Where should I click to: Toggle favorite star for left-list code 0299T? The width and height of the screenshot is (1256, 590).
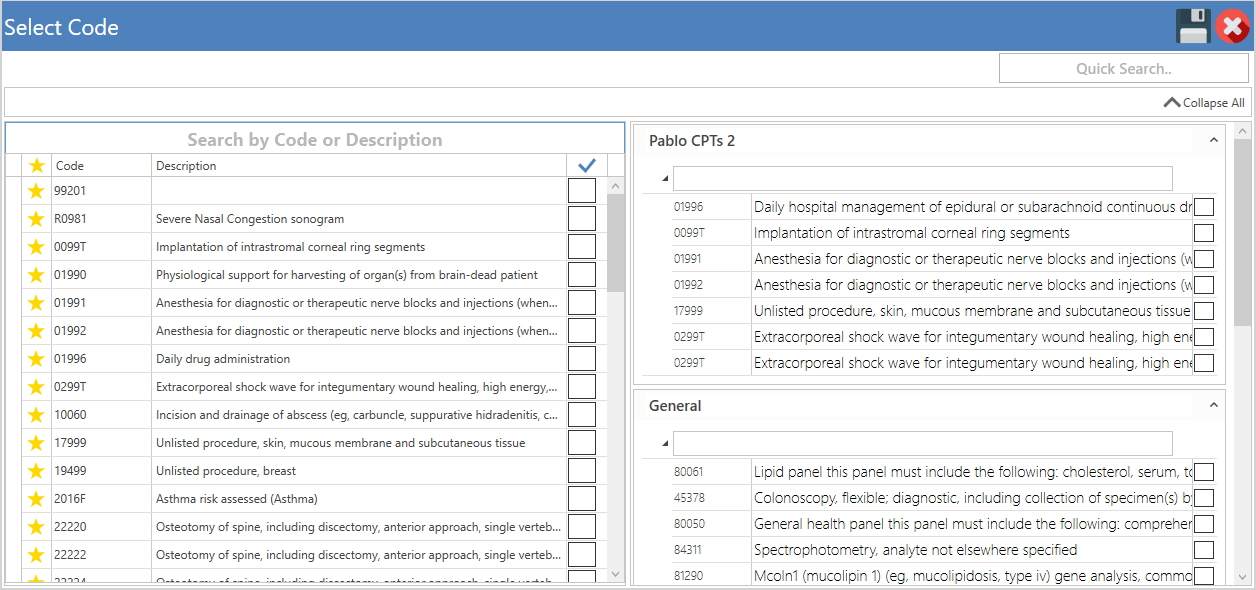(x=37, y=387)
